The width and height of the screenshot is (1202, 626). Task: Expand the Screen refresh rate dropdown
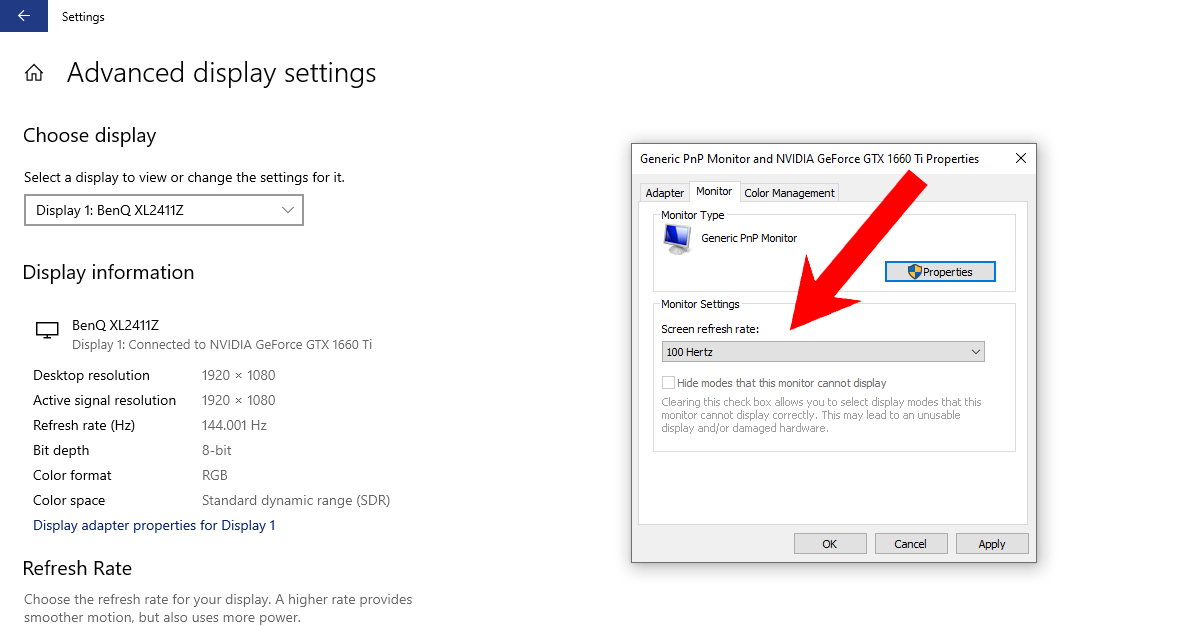823,352
